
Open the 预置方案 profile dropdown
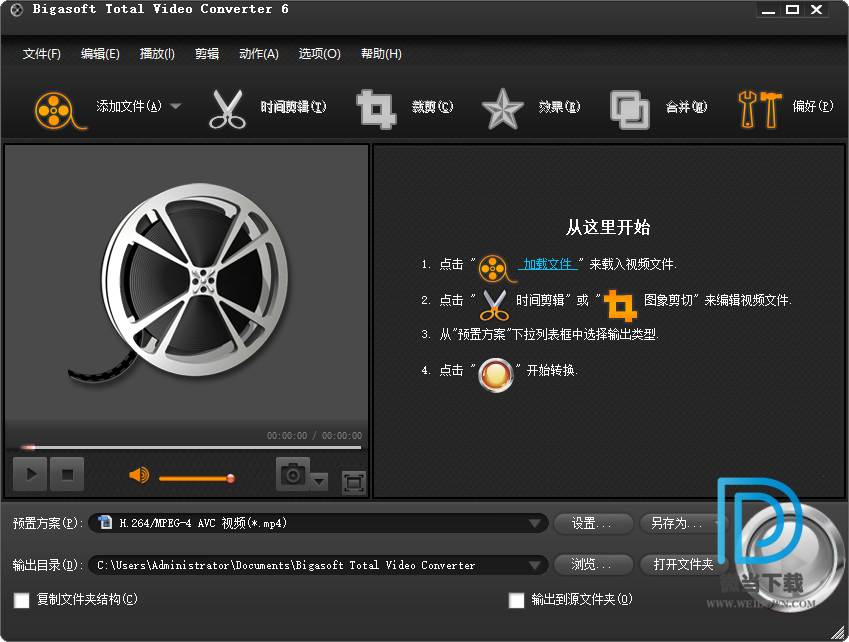click(318, 523)
